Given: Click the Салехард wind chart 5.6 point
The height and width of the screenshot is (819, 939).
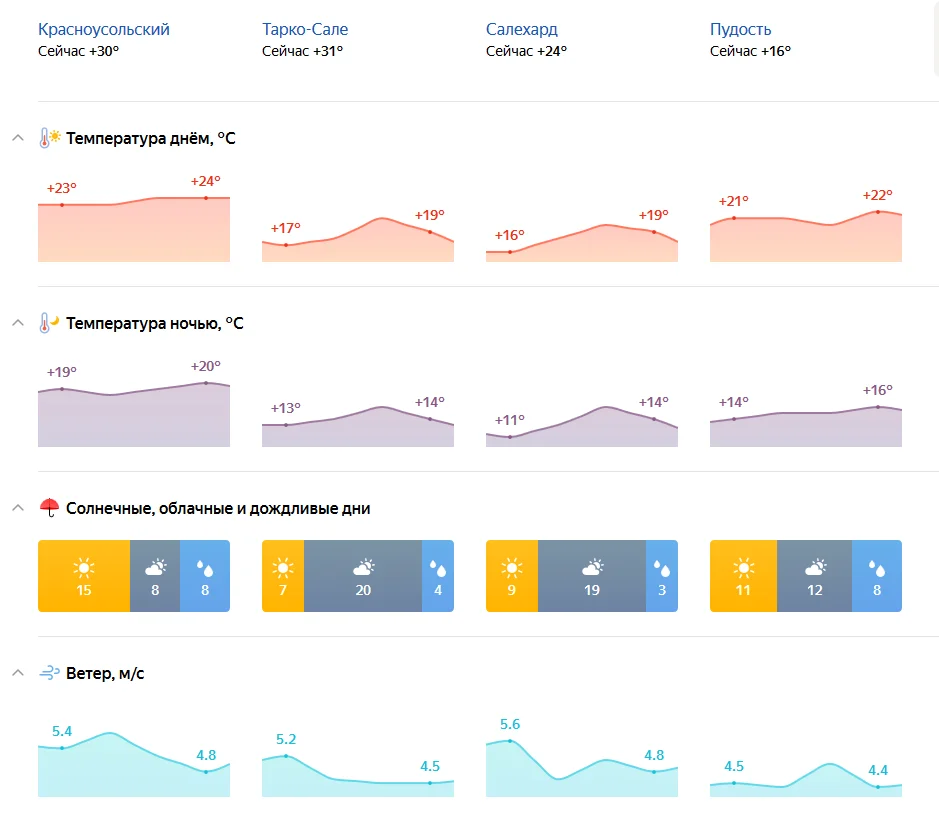Looking at the screenshot, I should pos(510,741).
